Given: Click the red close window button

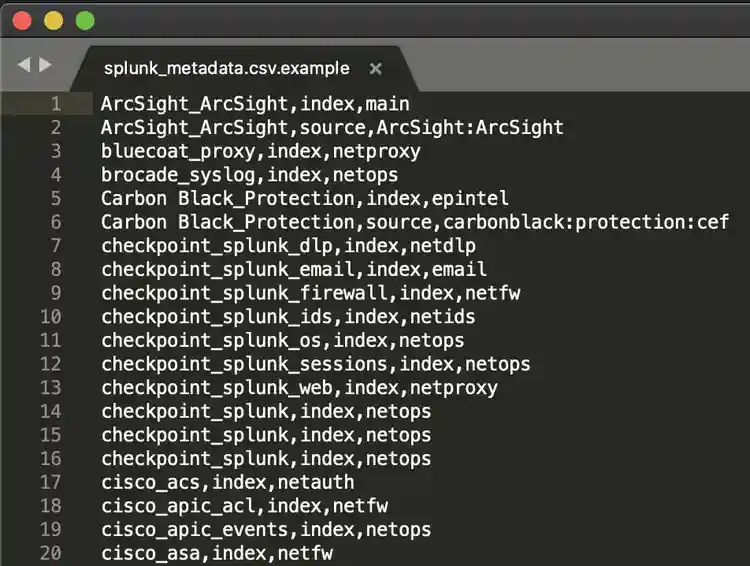Looking at the screenshot, I should coord(22,20).
